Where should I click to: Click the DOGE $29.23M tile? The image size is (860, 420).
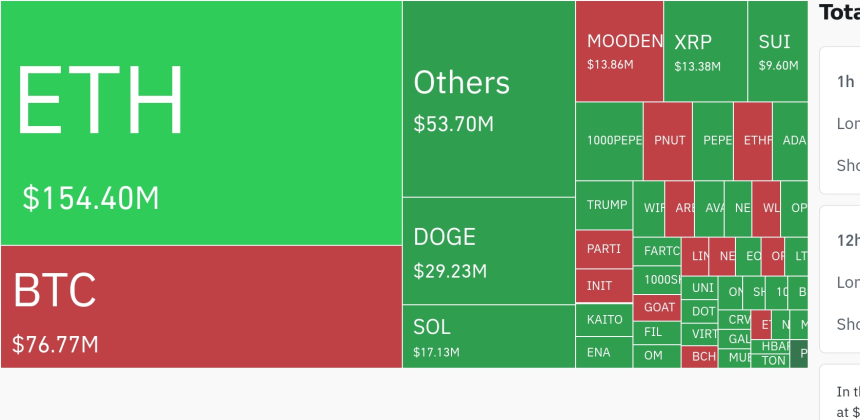489,251
